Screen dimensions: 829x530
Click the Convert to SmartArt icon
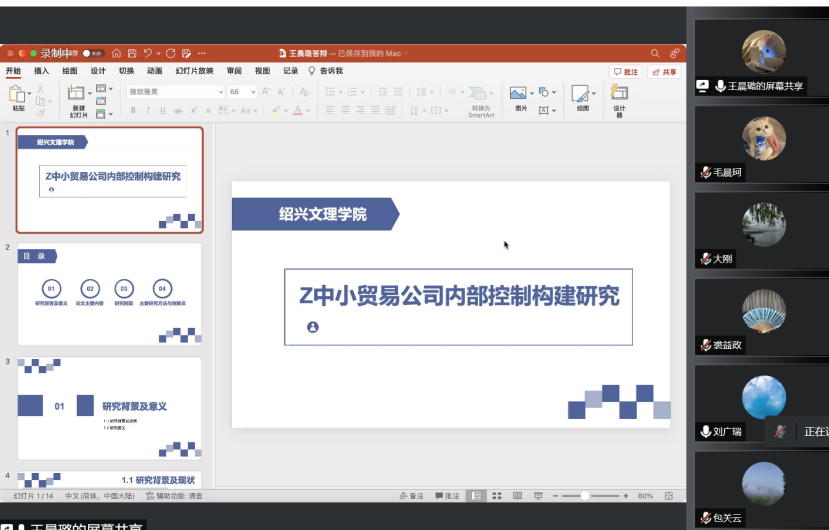pyautogui.click(x=477, y=93)
